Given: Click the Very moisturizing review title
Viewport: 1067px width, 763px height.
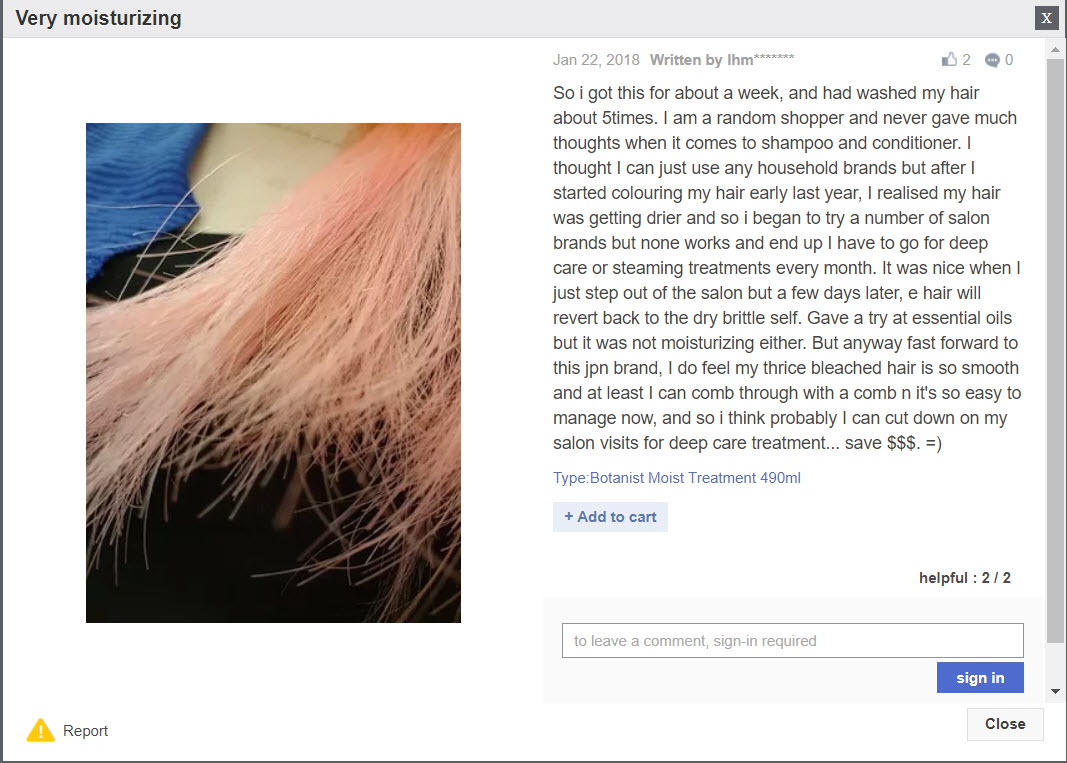Looking at the screenshot, I should tap(99, 18).
